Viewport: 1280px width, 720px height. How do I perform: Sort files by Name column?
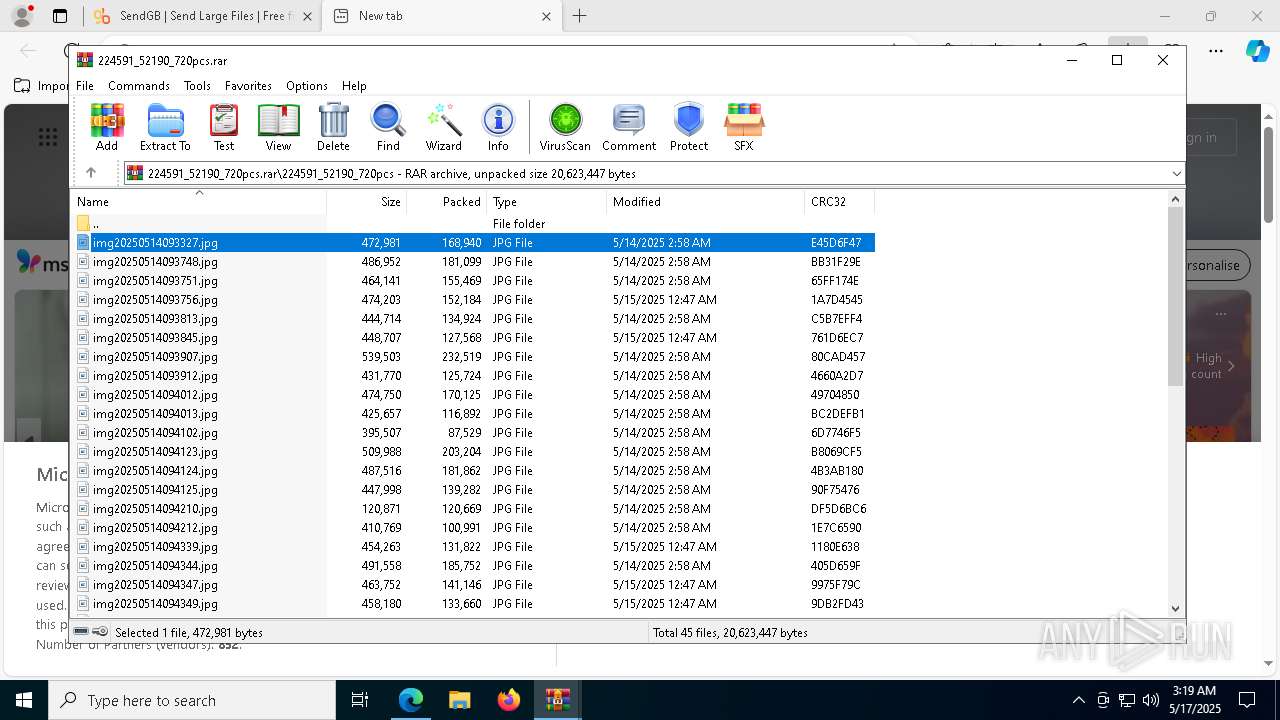[x=200, y=202]
